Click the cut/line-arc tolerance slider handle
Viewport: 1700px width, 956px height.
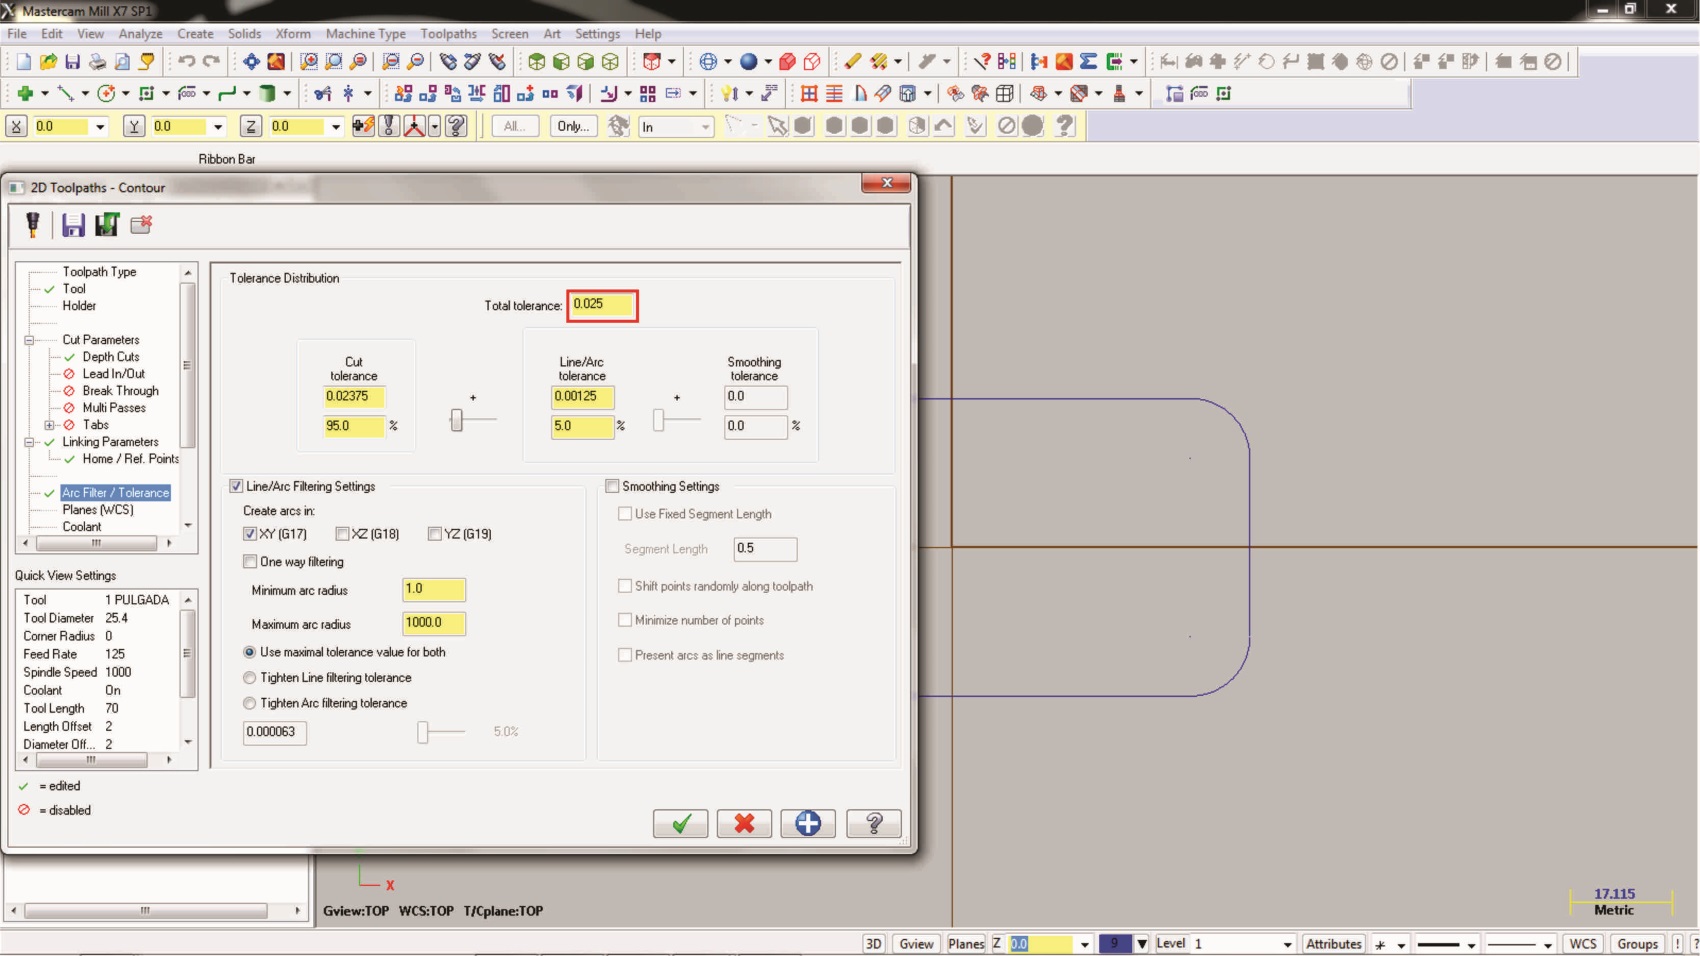click(456, 420)
